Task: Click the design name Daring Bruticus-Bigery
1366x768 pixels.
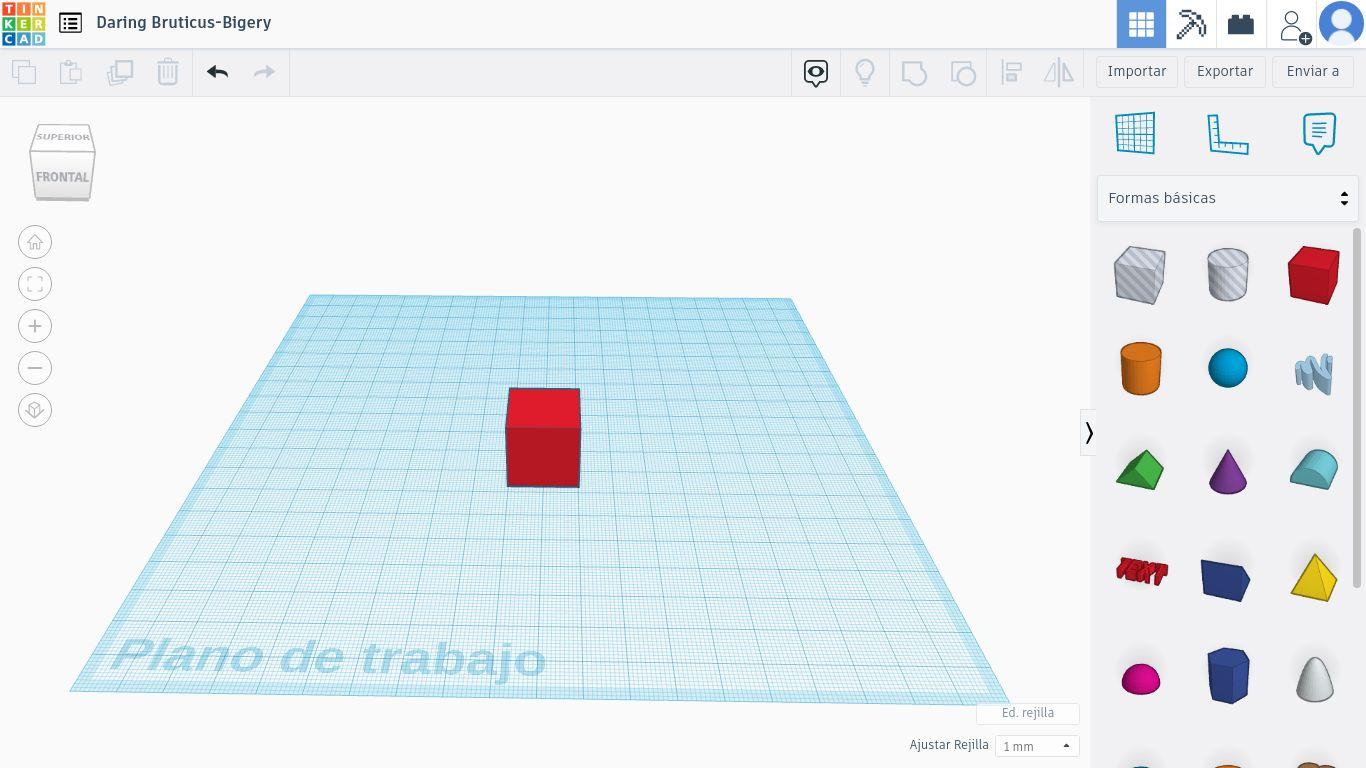Action: pyautogui.click(x=184, y=22)
